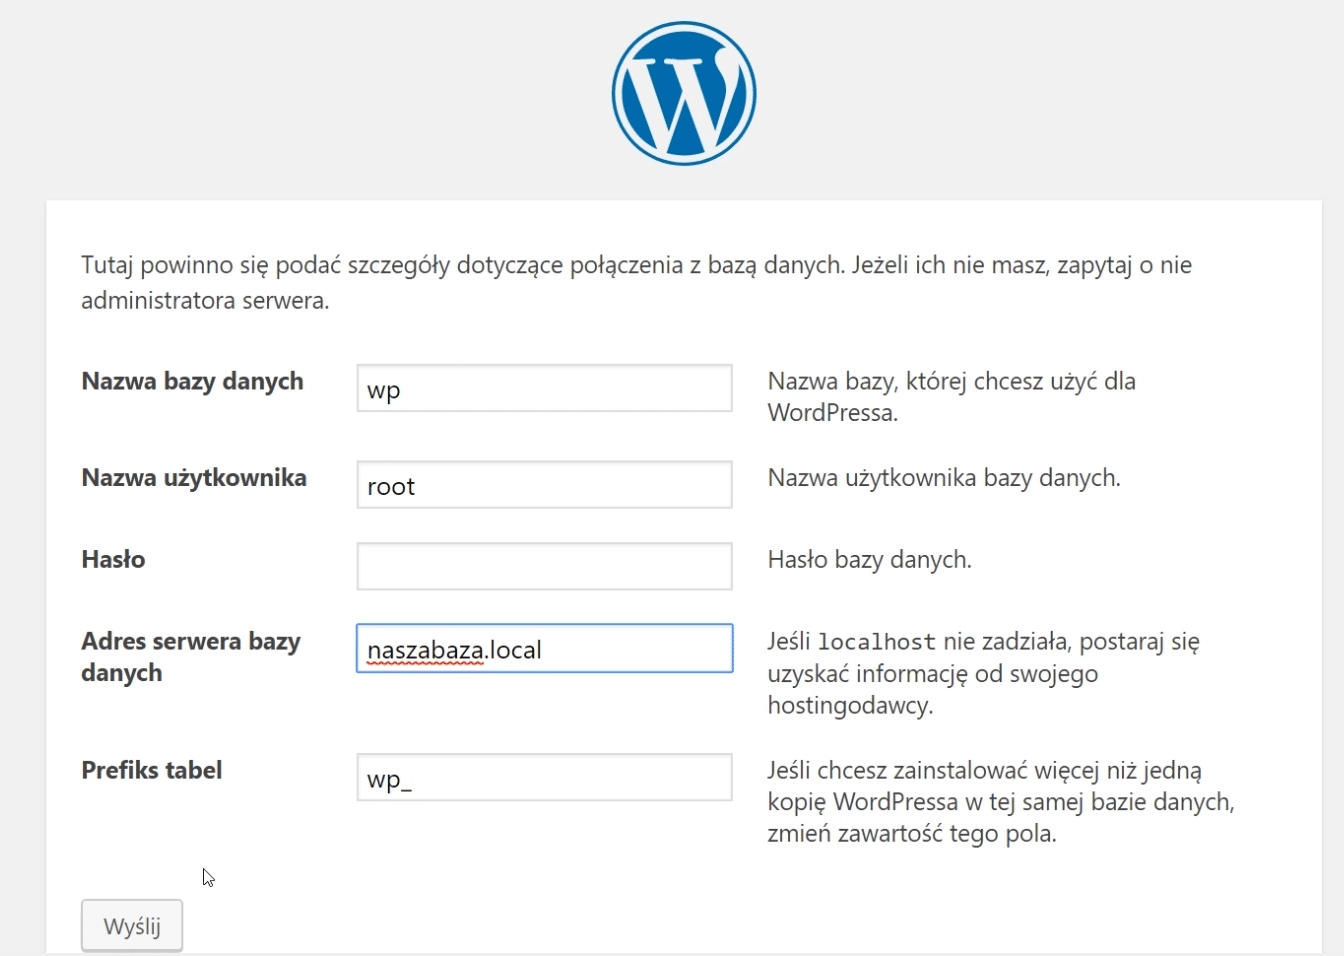The height and width of the screenshot is (956, 1344).
Task: Focus the database server field naszabaza.local
Action: click(x=544, y=648)
